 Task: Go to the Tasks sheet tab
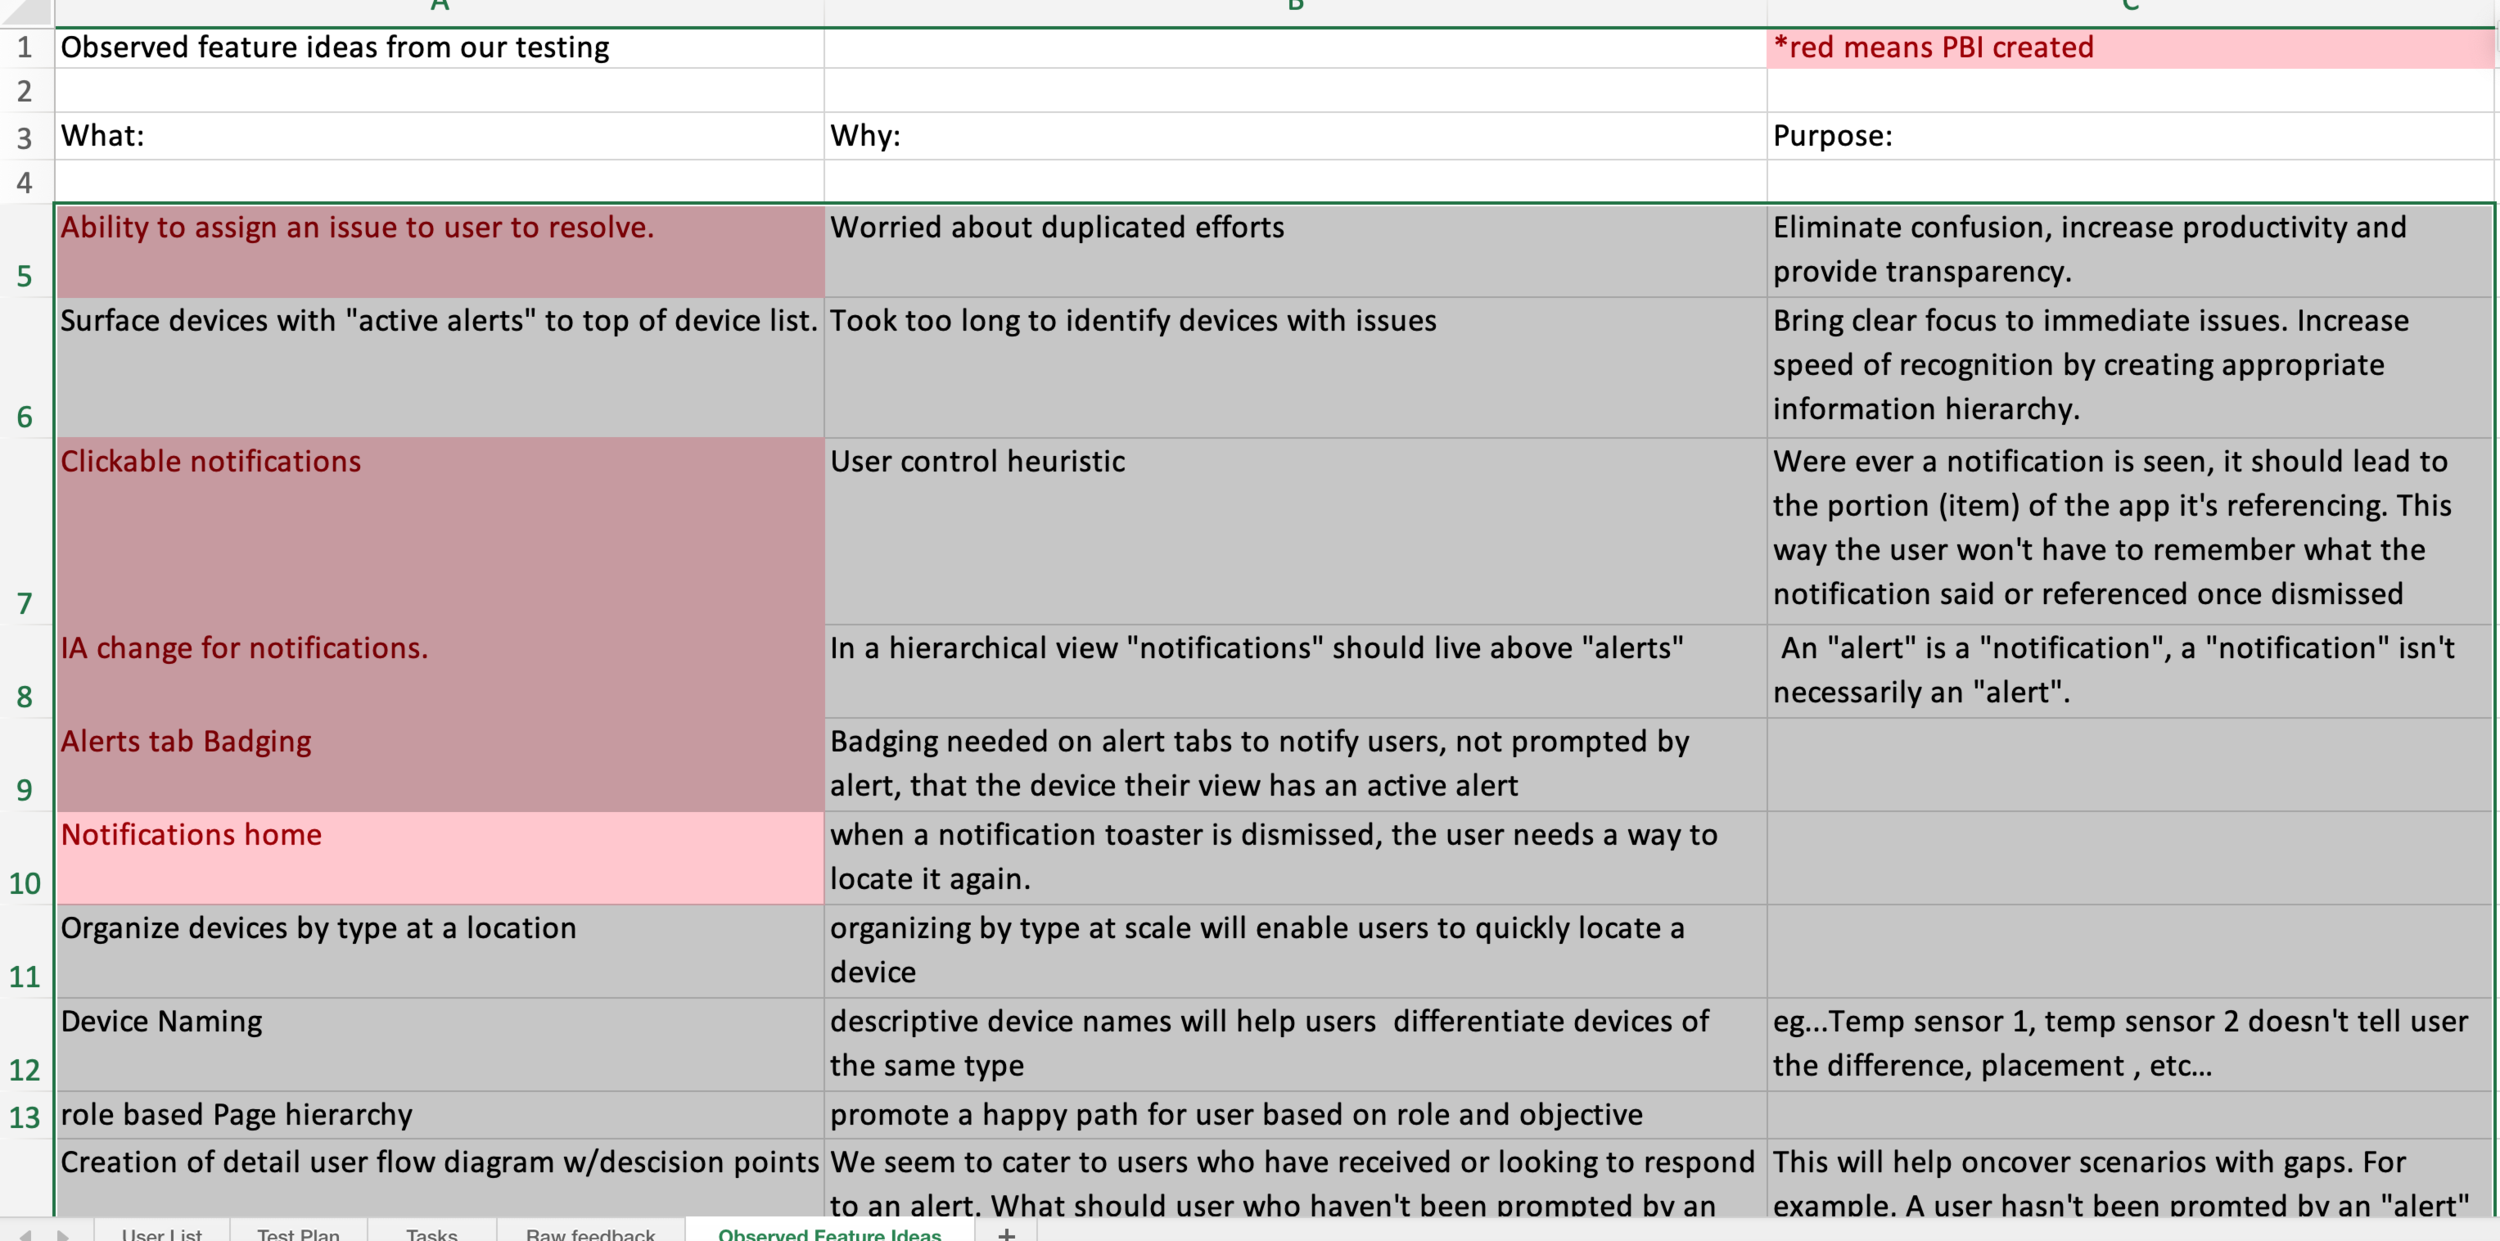pyautogui.click(x=431, y=1234)
